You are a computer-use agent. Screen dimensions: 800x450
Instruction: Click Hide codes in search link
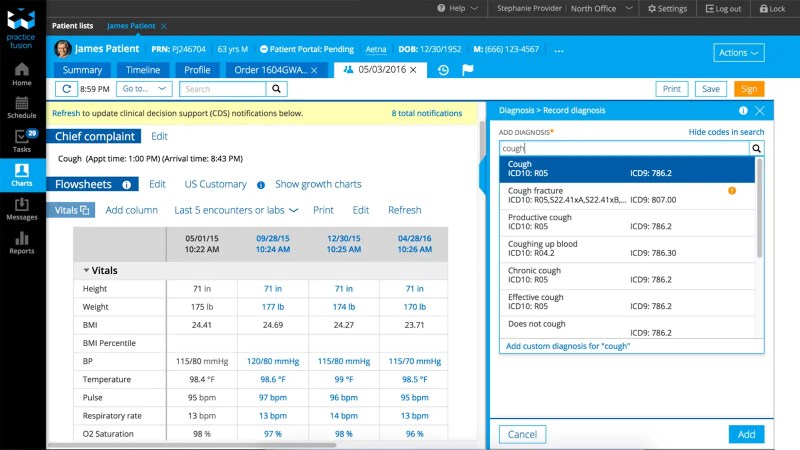pyautogui.click(x=726, y=132)
